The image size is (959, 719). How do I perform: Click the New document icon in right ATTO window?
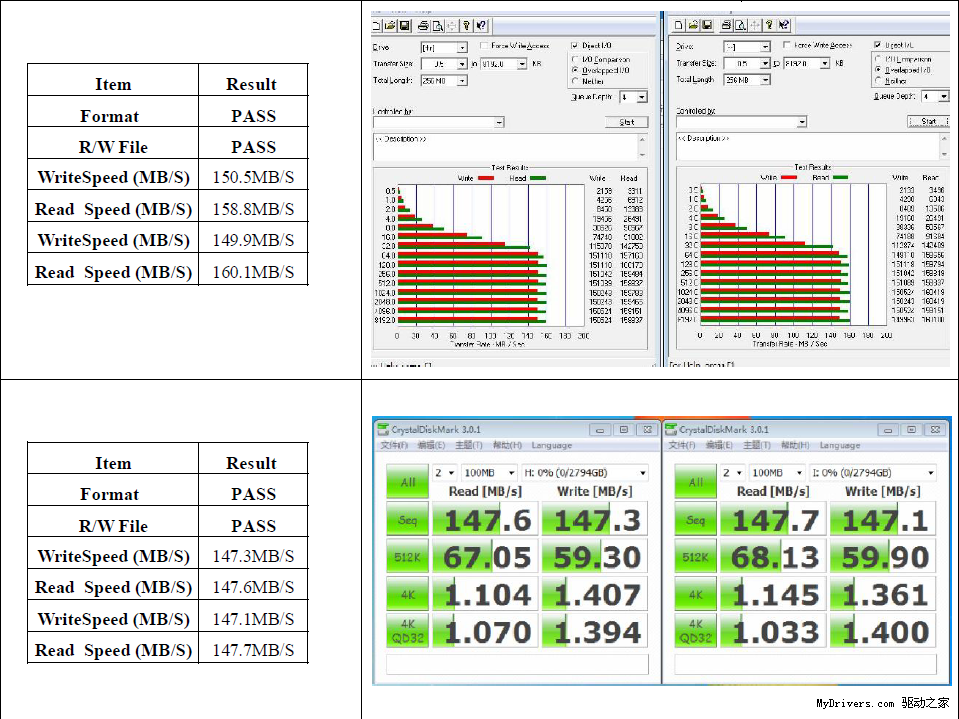point(678,25)
